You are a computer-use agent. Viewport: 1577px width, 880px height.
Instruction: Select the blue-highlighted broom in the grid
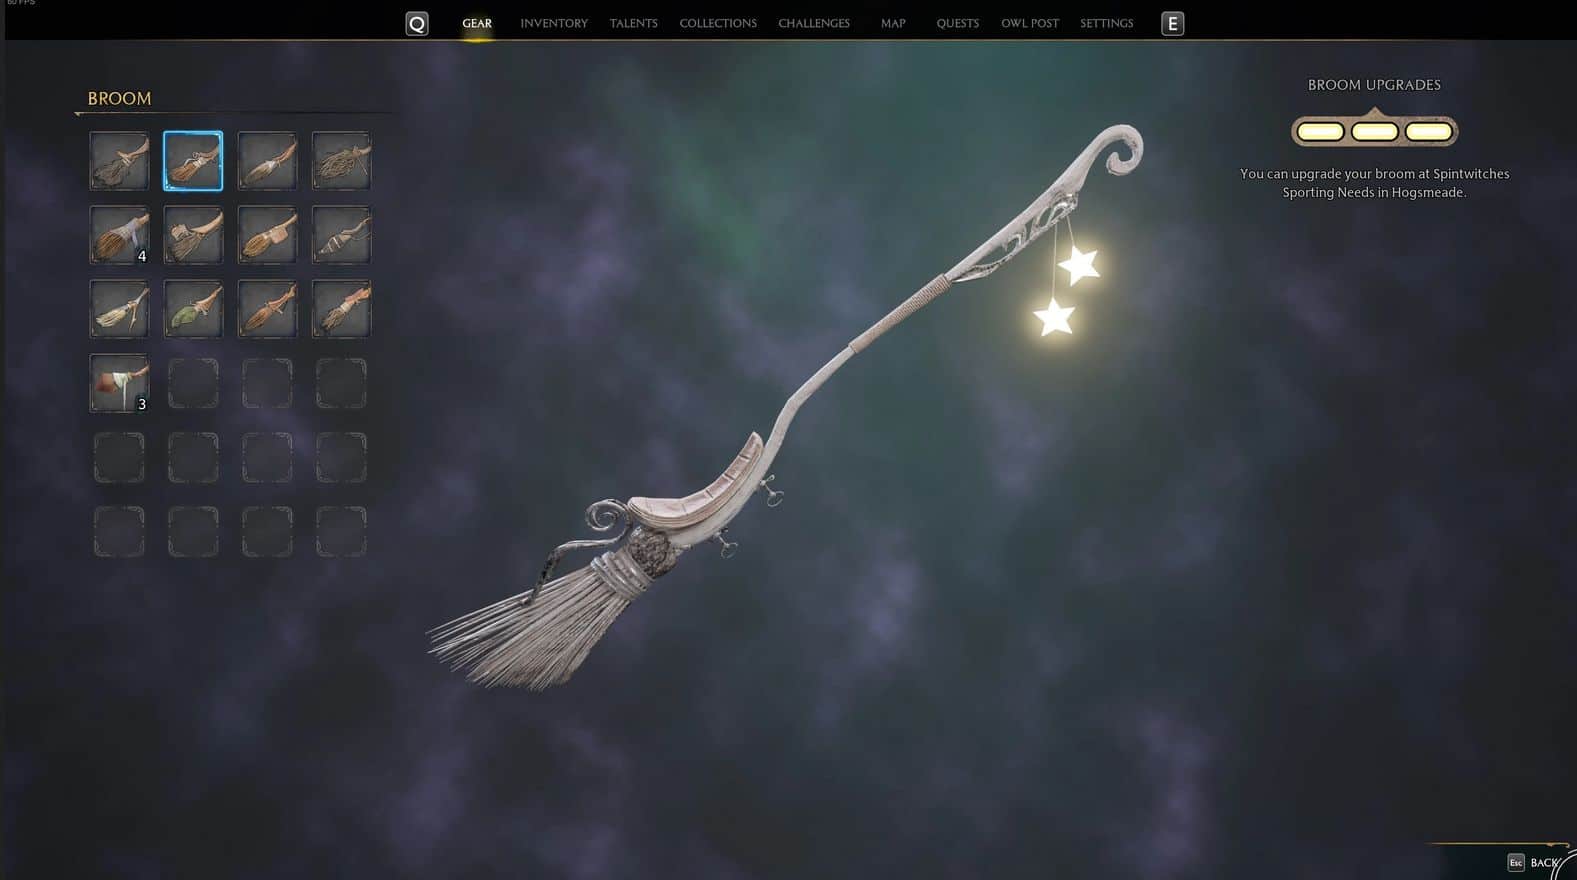click(193, 161)
